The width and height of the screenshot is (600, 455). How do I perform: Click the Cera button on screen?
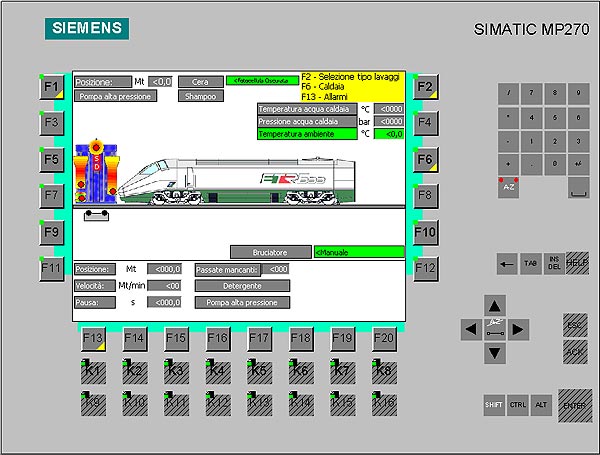(x=201, y=82)
